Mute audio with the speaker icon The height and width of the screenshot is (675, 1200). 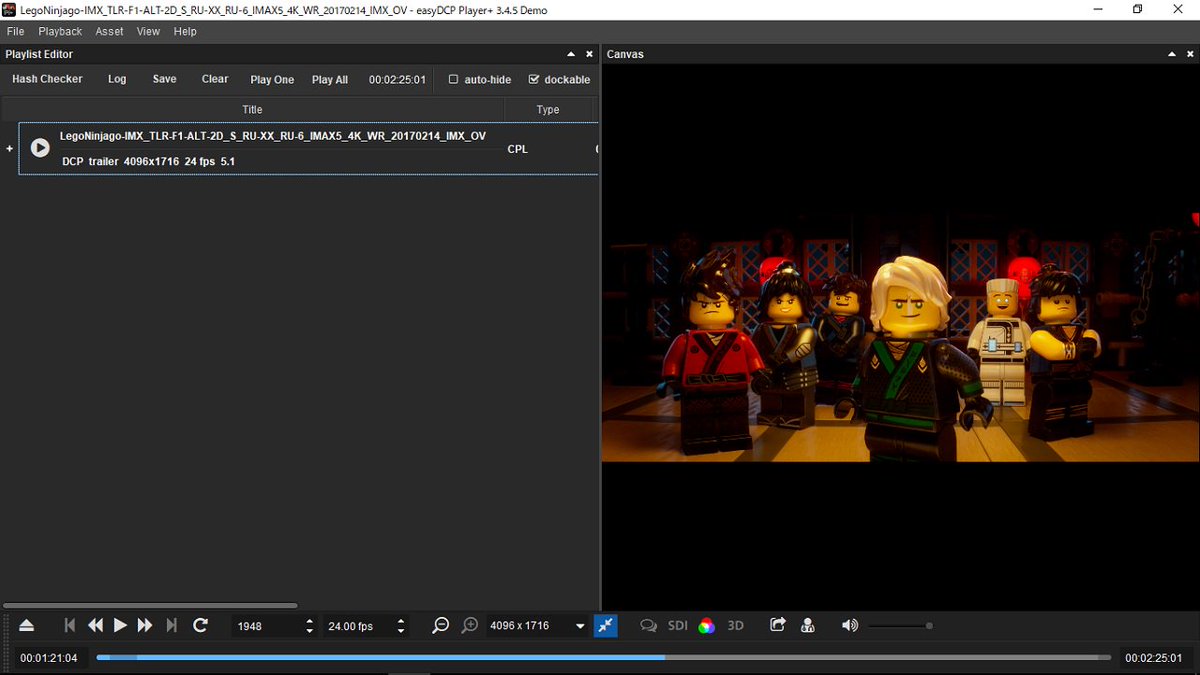coord(850,626)
